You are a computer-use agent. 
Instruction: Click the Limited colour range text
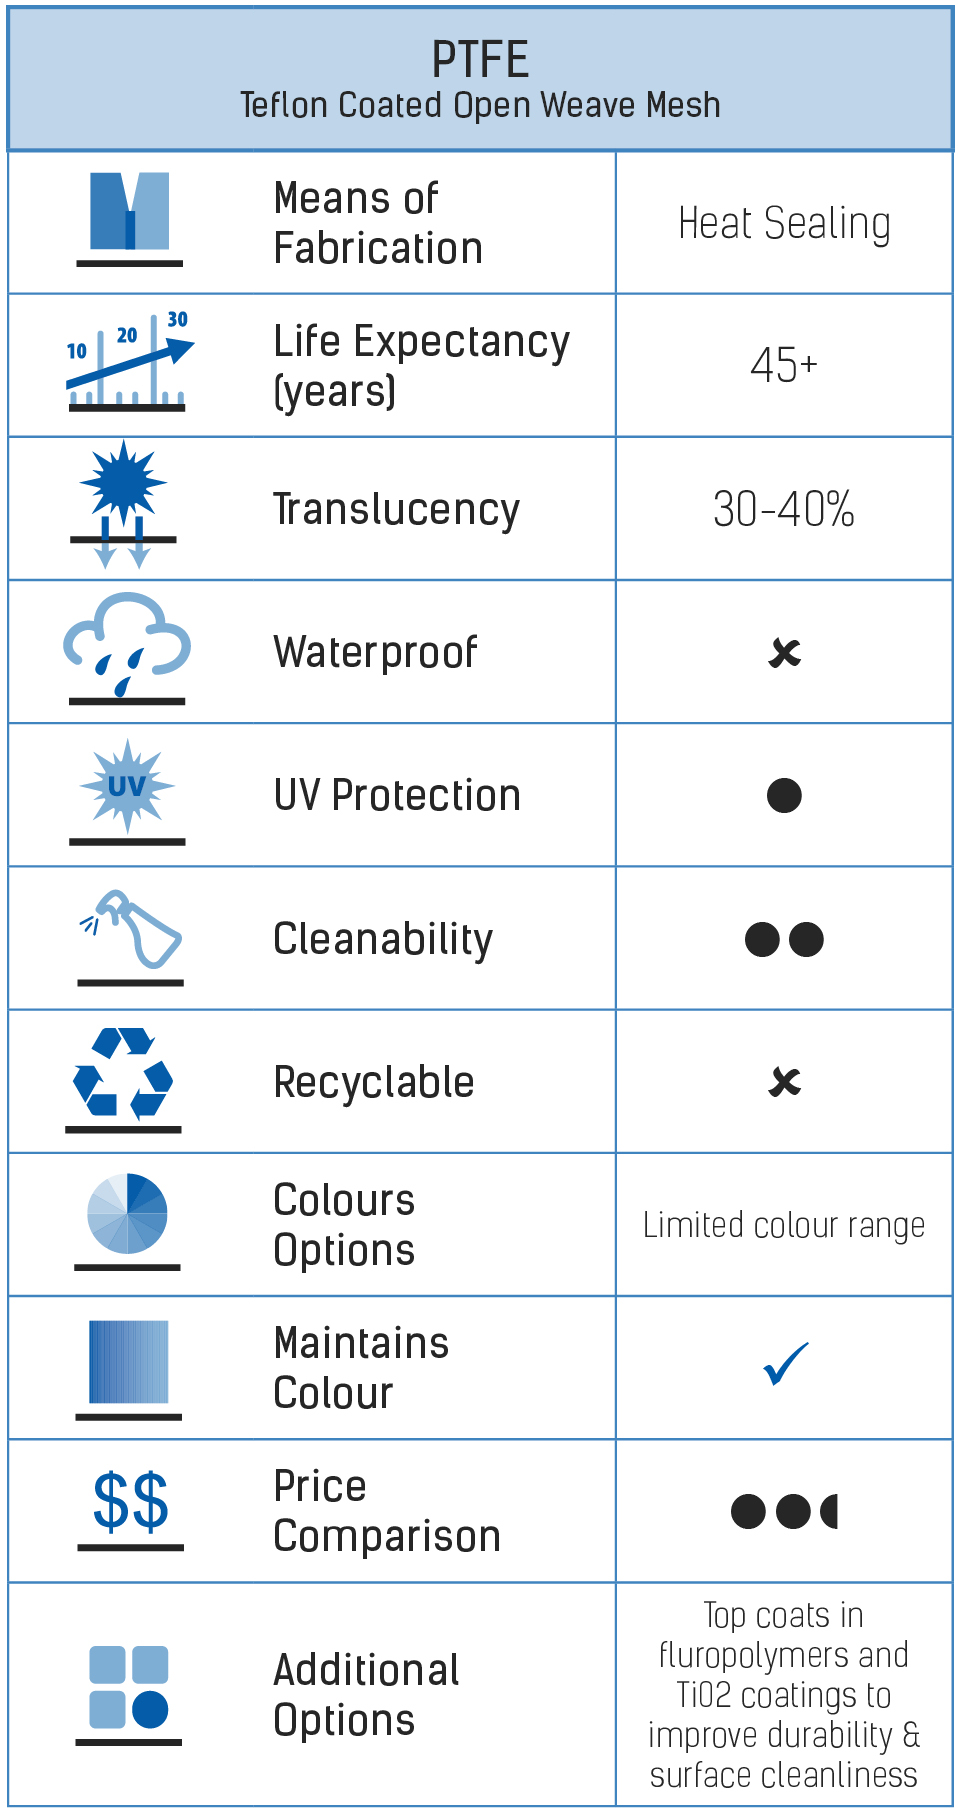pyautogui.click(x=784, y=1225)
